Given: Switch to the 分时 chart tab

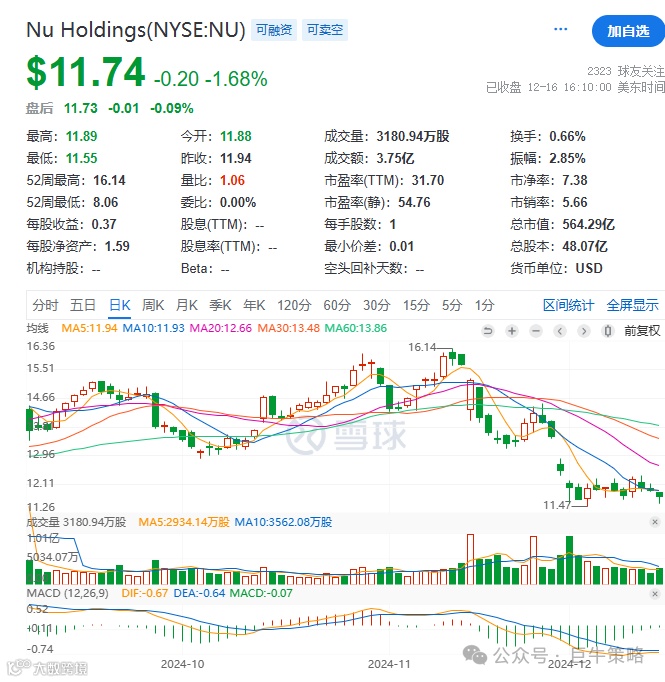Looking at the screenshot, I should 45,305.
